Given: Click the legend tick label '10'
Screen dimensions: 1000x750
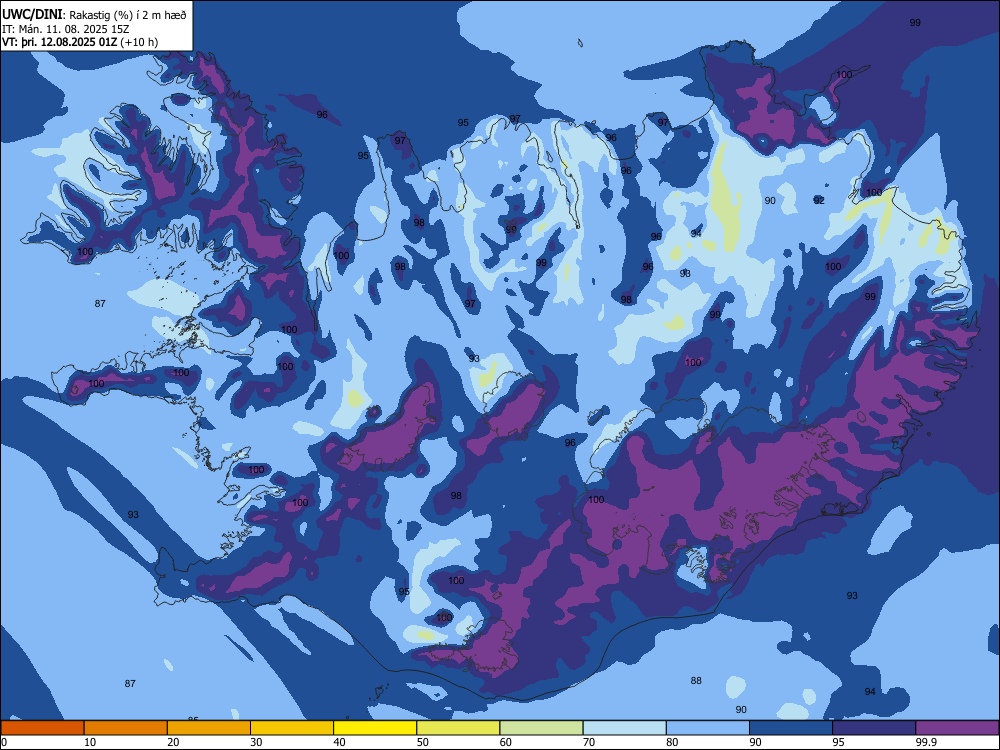Looking at the screenshot, I should 90,742.
